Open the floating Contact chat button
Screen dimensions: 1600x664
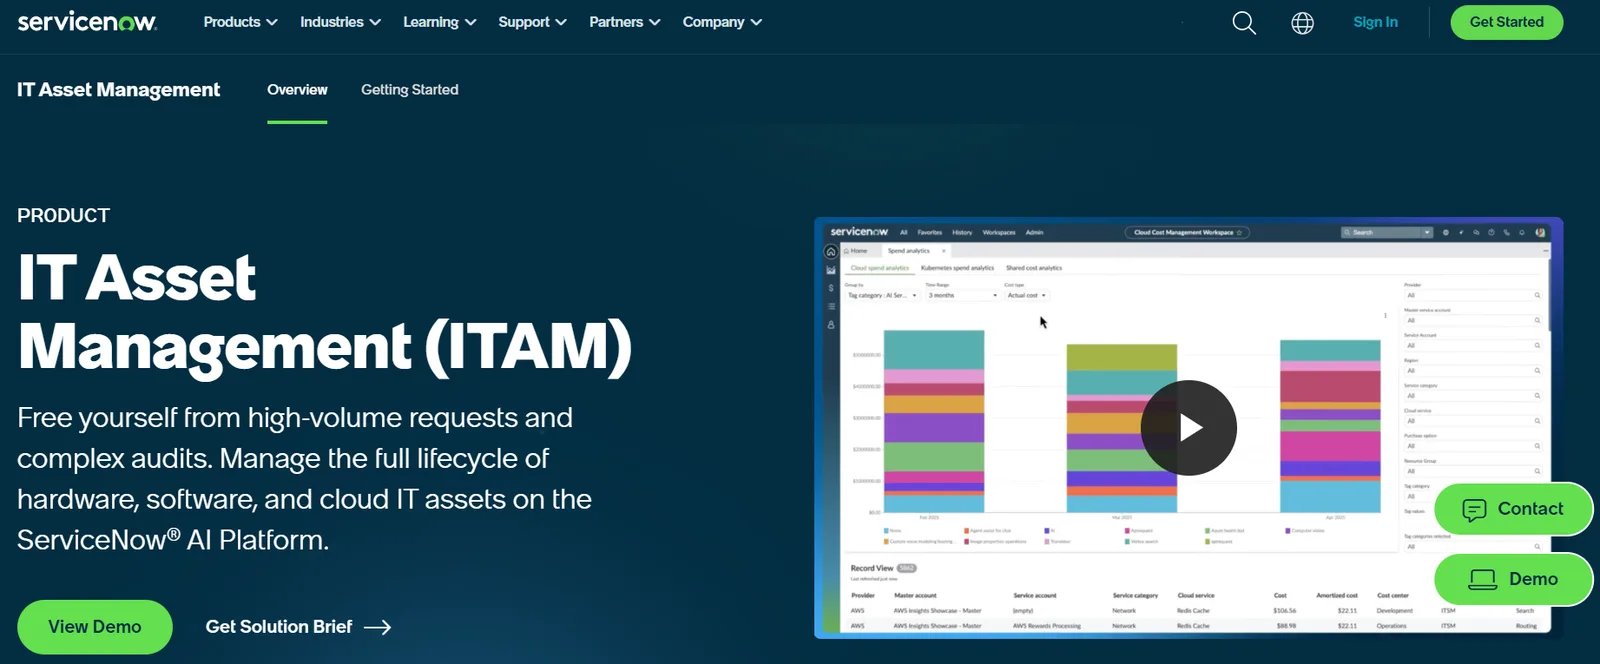point(1513,509)
